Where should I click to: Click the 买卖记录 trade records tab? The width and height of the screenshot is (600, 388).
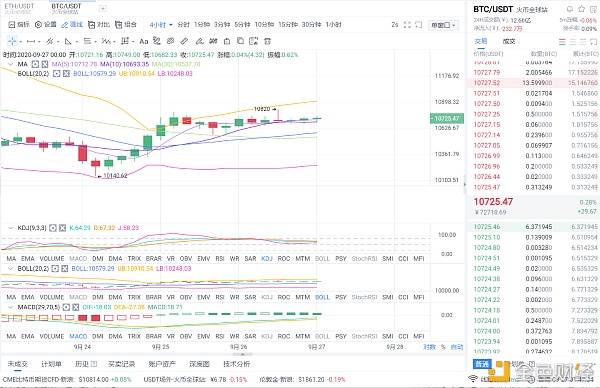(121, 364)
